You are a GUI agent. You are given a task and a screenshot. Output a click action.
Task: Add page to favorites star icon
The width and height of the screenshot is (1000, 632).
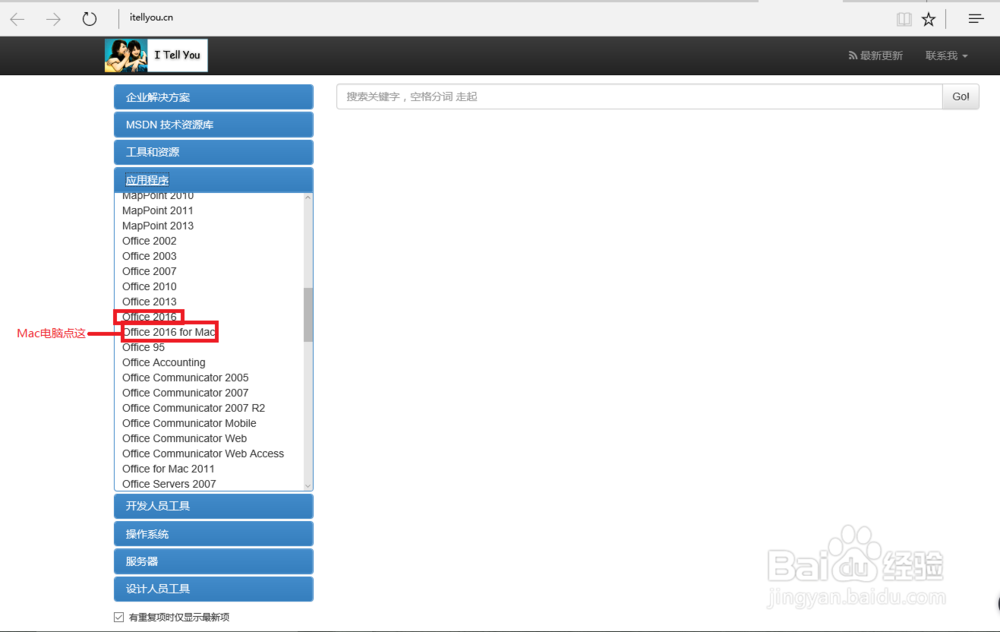929,19
